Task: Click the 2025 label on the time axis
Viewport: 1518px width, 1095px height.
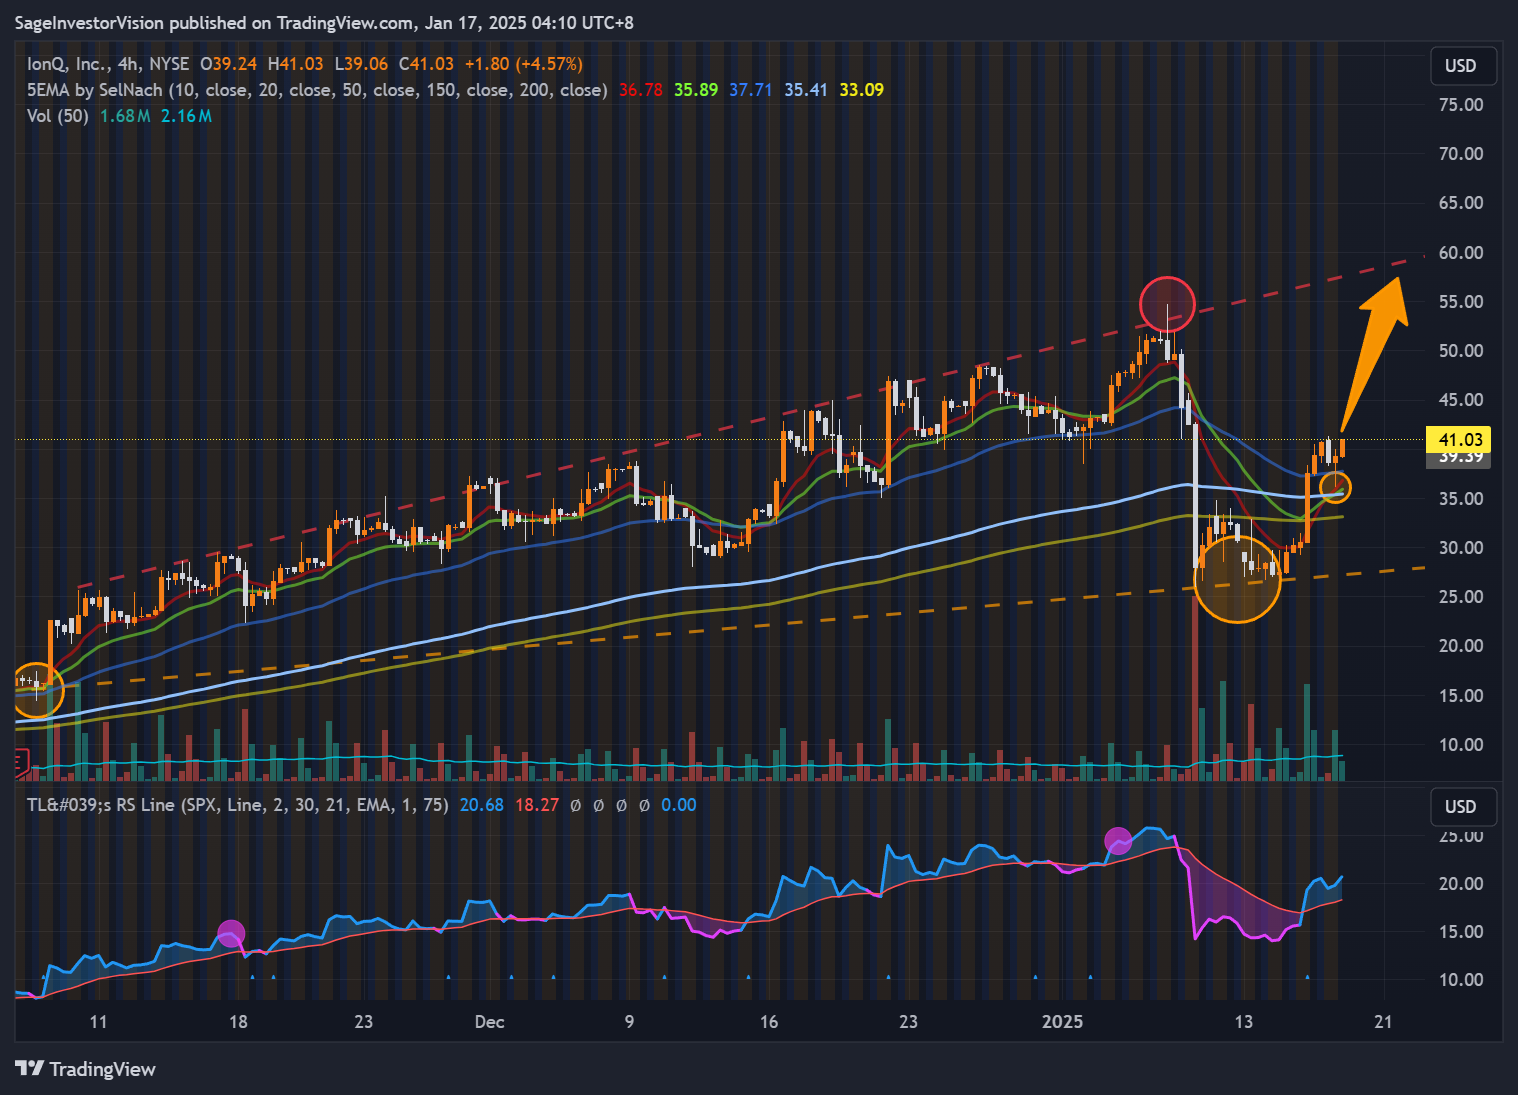Action: pyautogui.click(x=1062, y=1022)
